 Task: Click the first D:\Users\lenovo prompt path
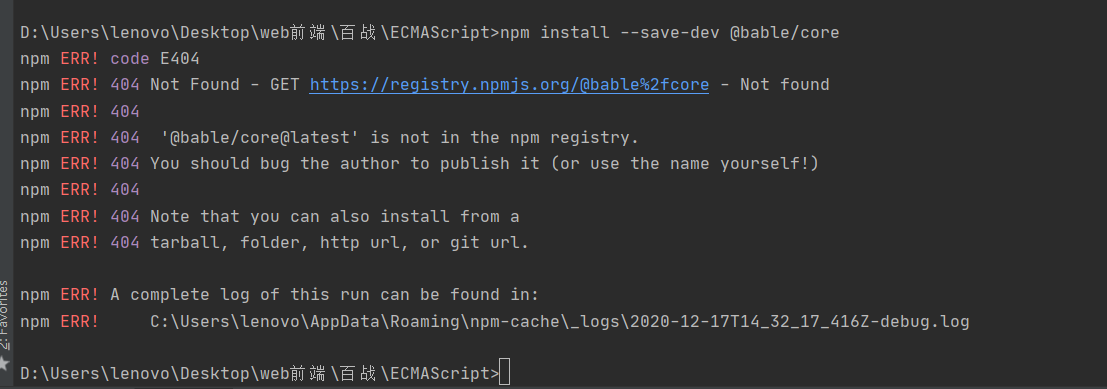coord(260,32)
